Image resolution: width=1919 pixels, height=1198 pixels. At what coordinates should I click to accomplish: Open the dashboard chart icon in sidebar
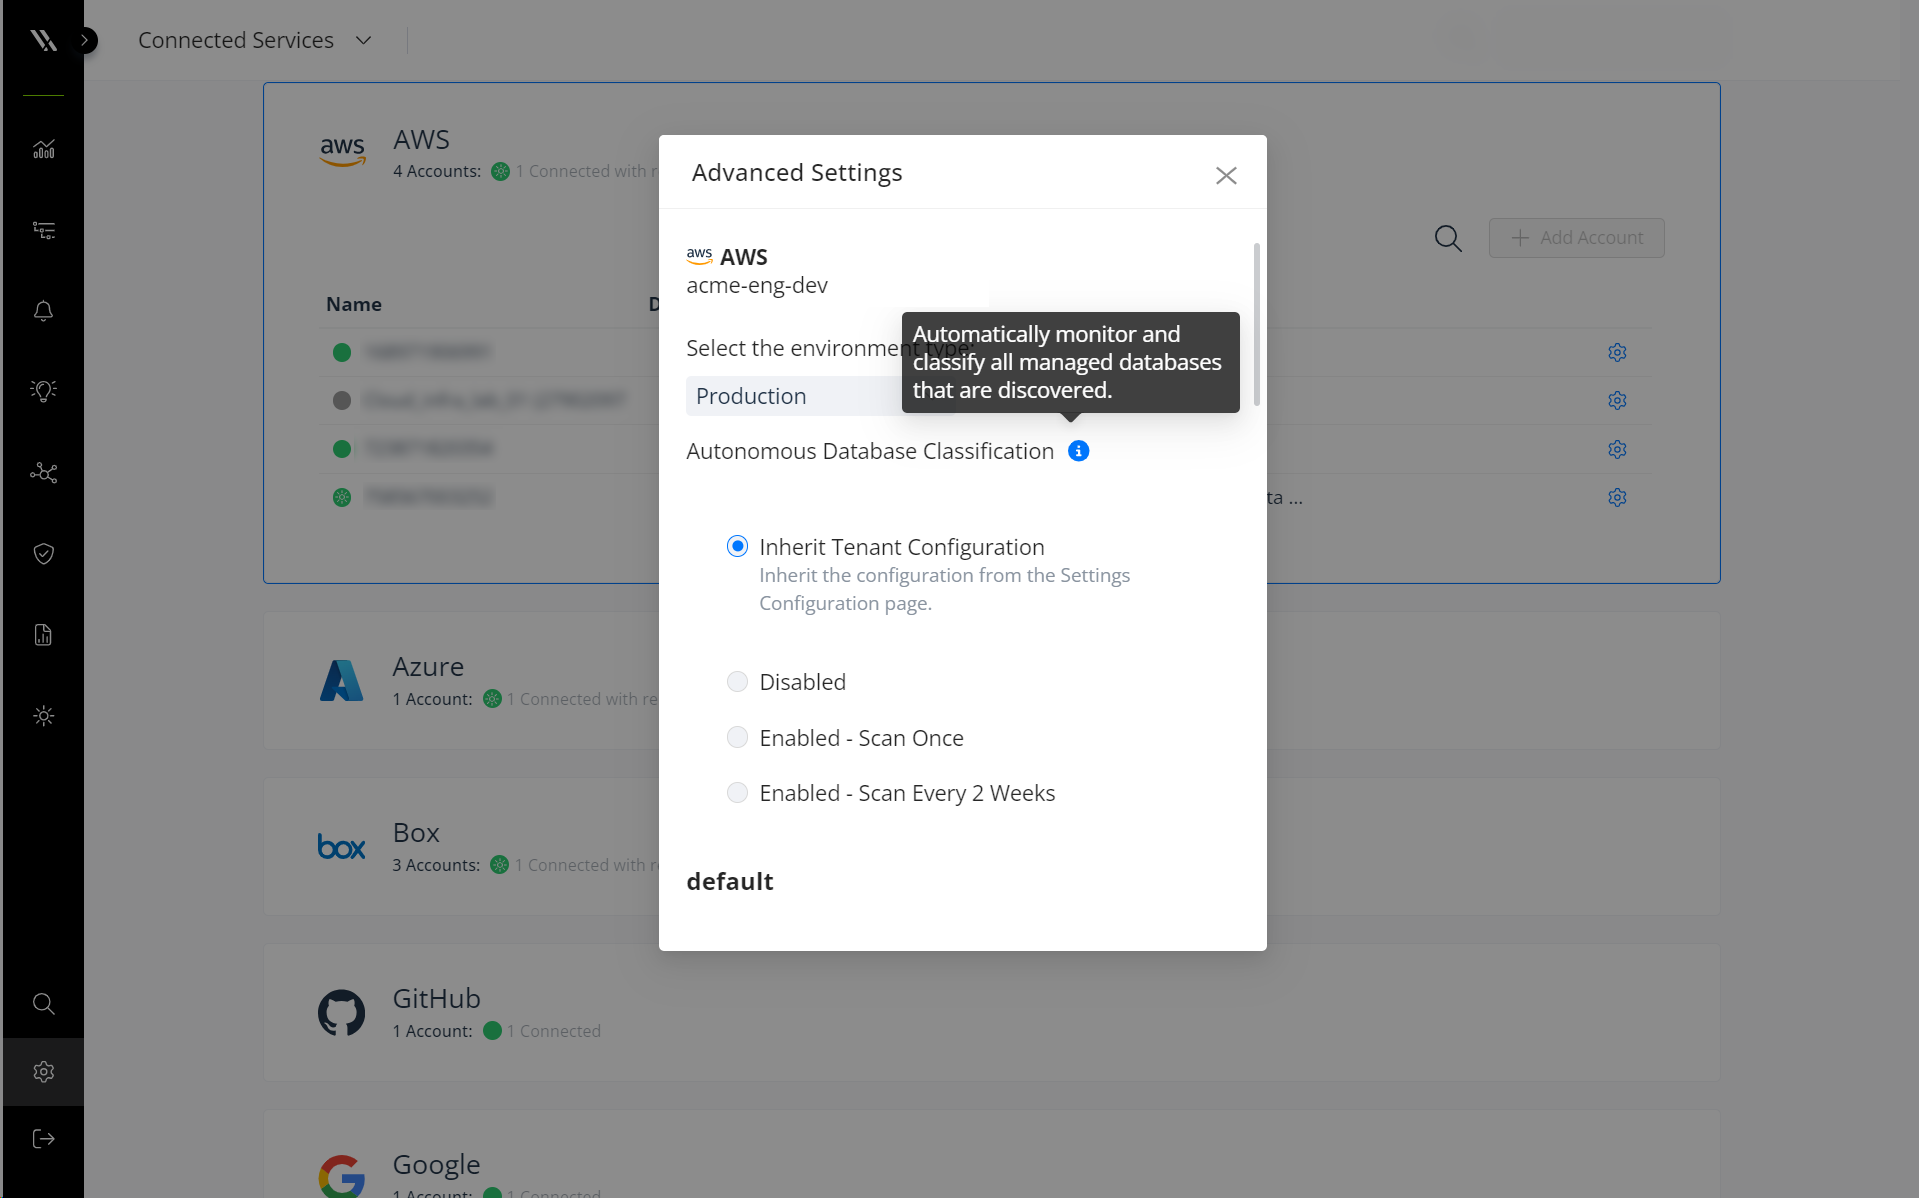(43, 149)
